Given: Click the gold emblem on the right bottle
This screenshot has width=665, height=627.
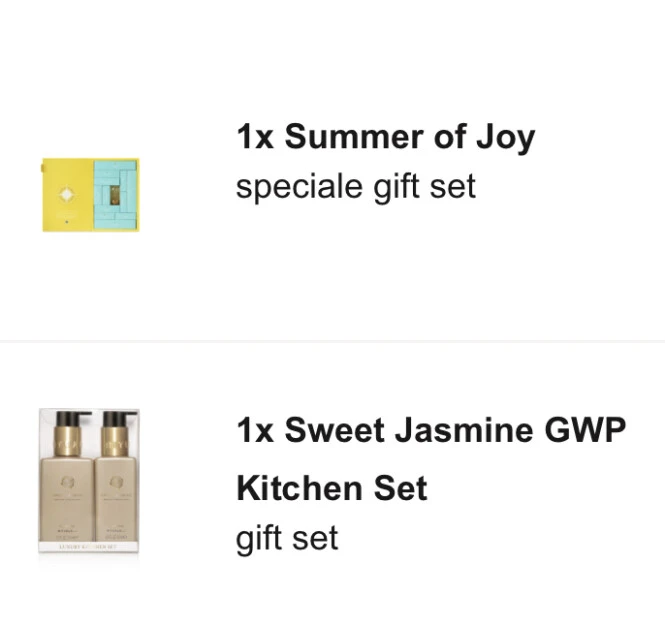Looking at the screenshot, I should click(116, 482).
